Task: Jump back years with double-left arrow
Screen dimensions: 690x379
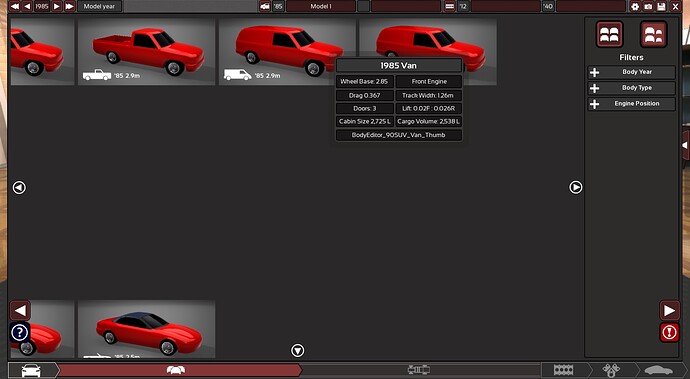Action: [15, 6]
